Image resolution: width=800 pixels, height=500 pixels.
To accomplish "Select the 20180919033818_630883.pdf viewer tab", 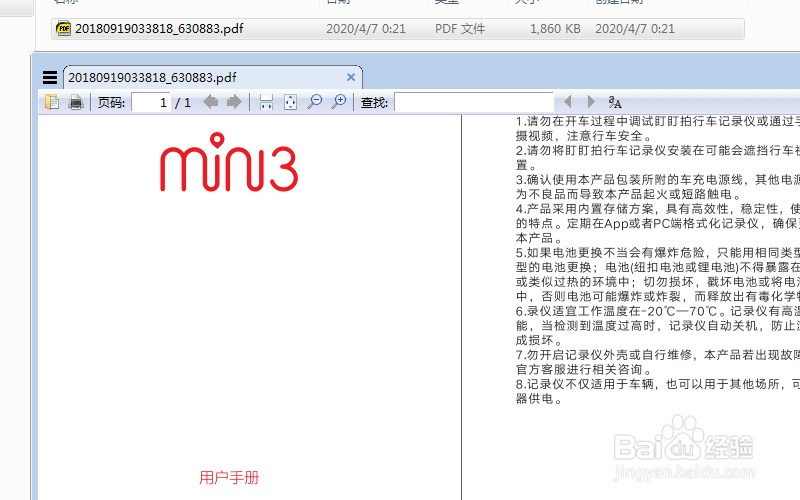I will coord(213,78).
